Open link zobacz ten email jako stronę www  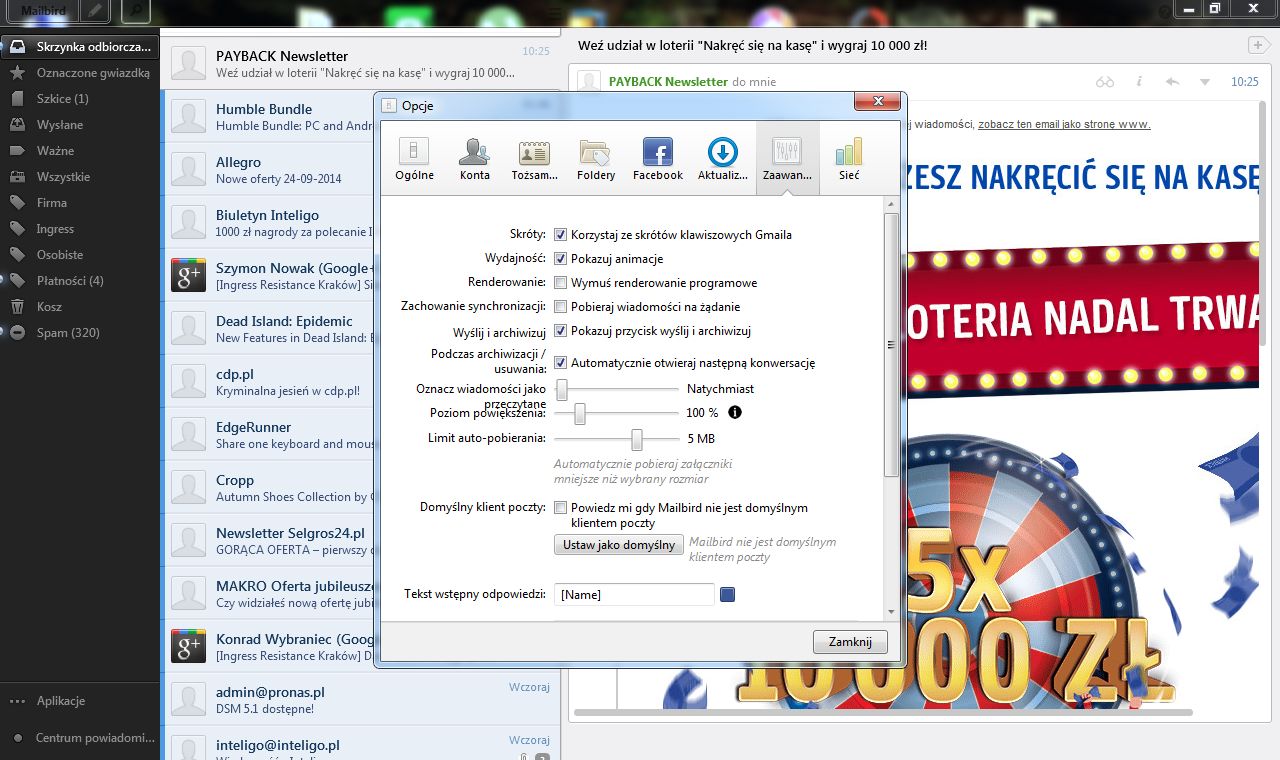(1064, 124)
